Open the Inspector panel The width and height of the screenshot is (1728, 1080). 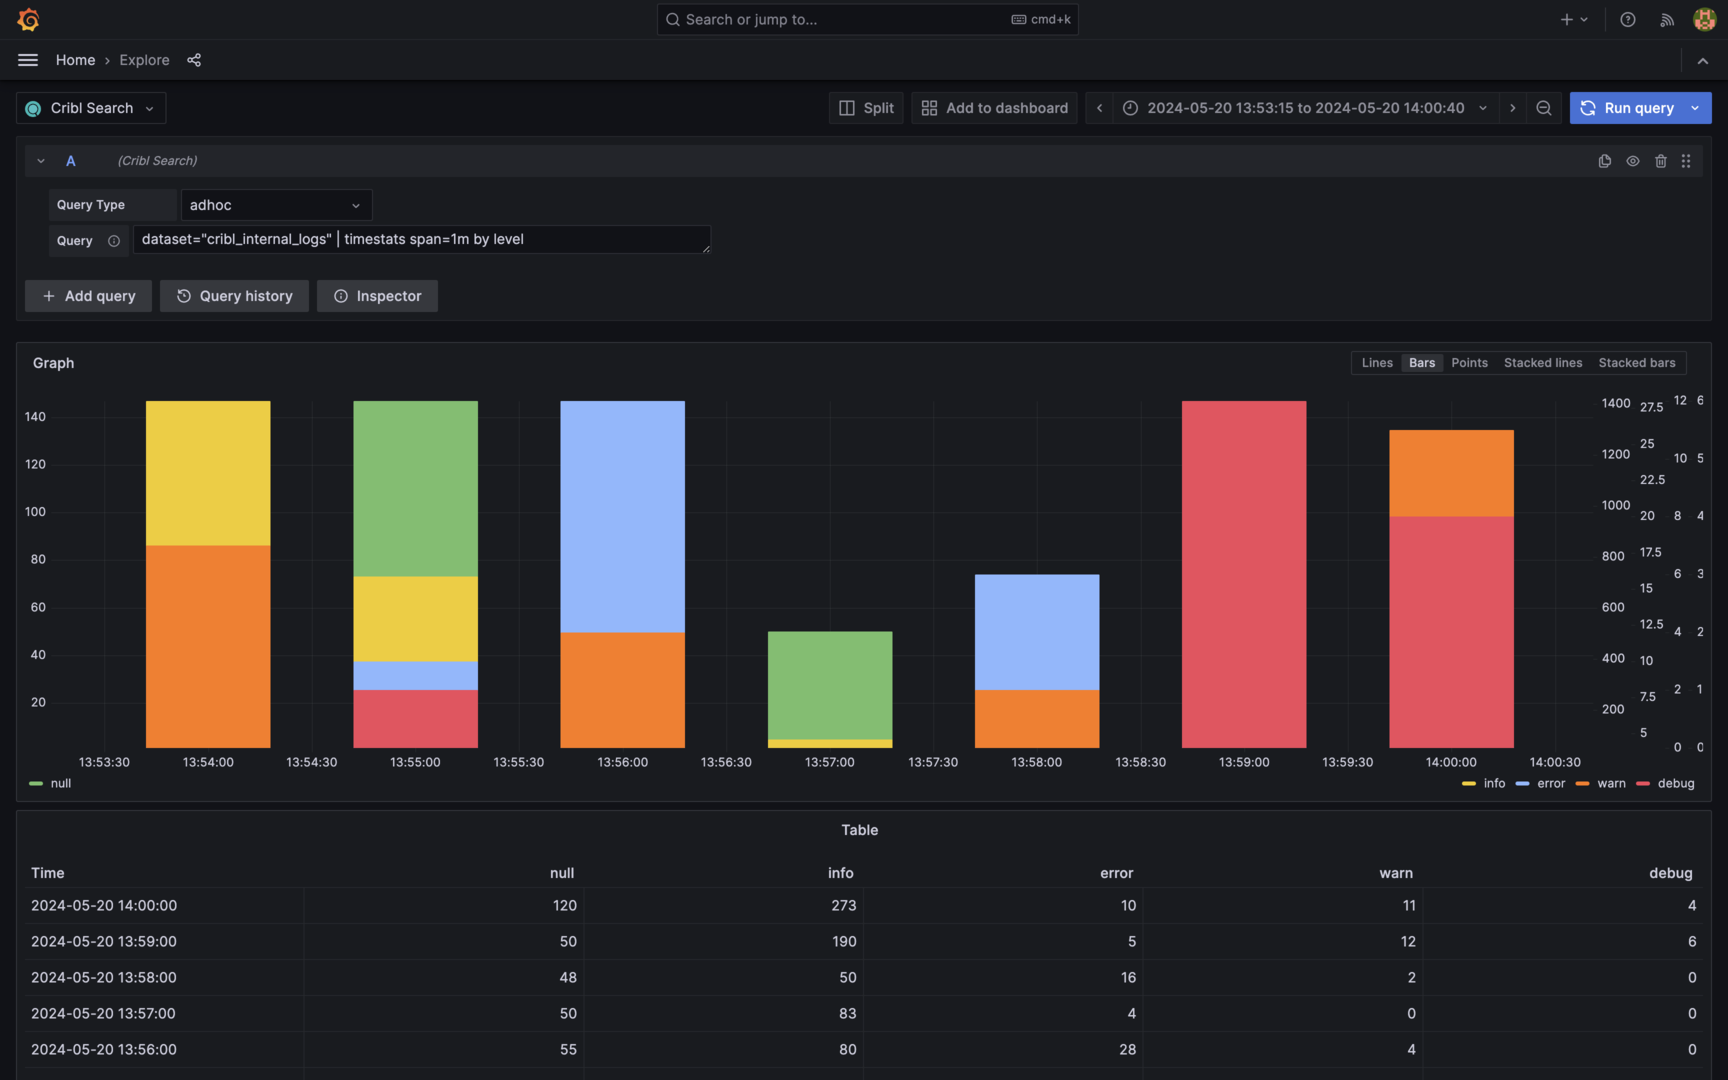click(x=377, y=296)
